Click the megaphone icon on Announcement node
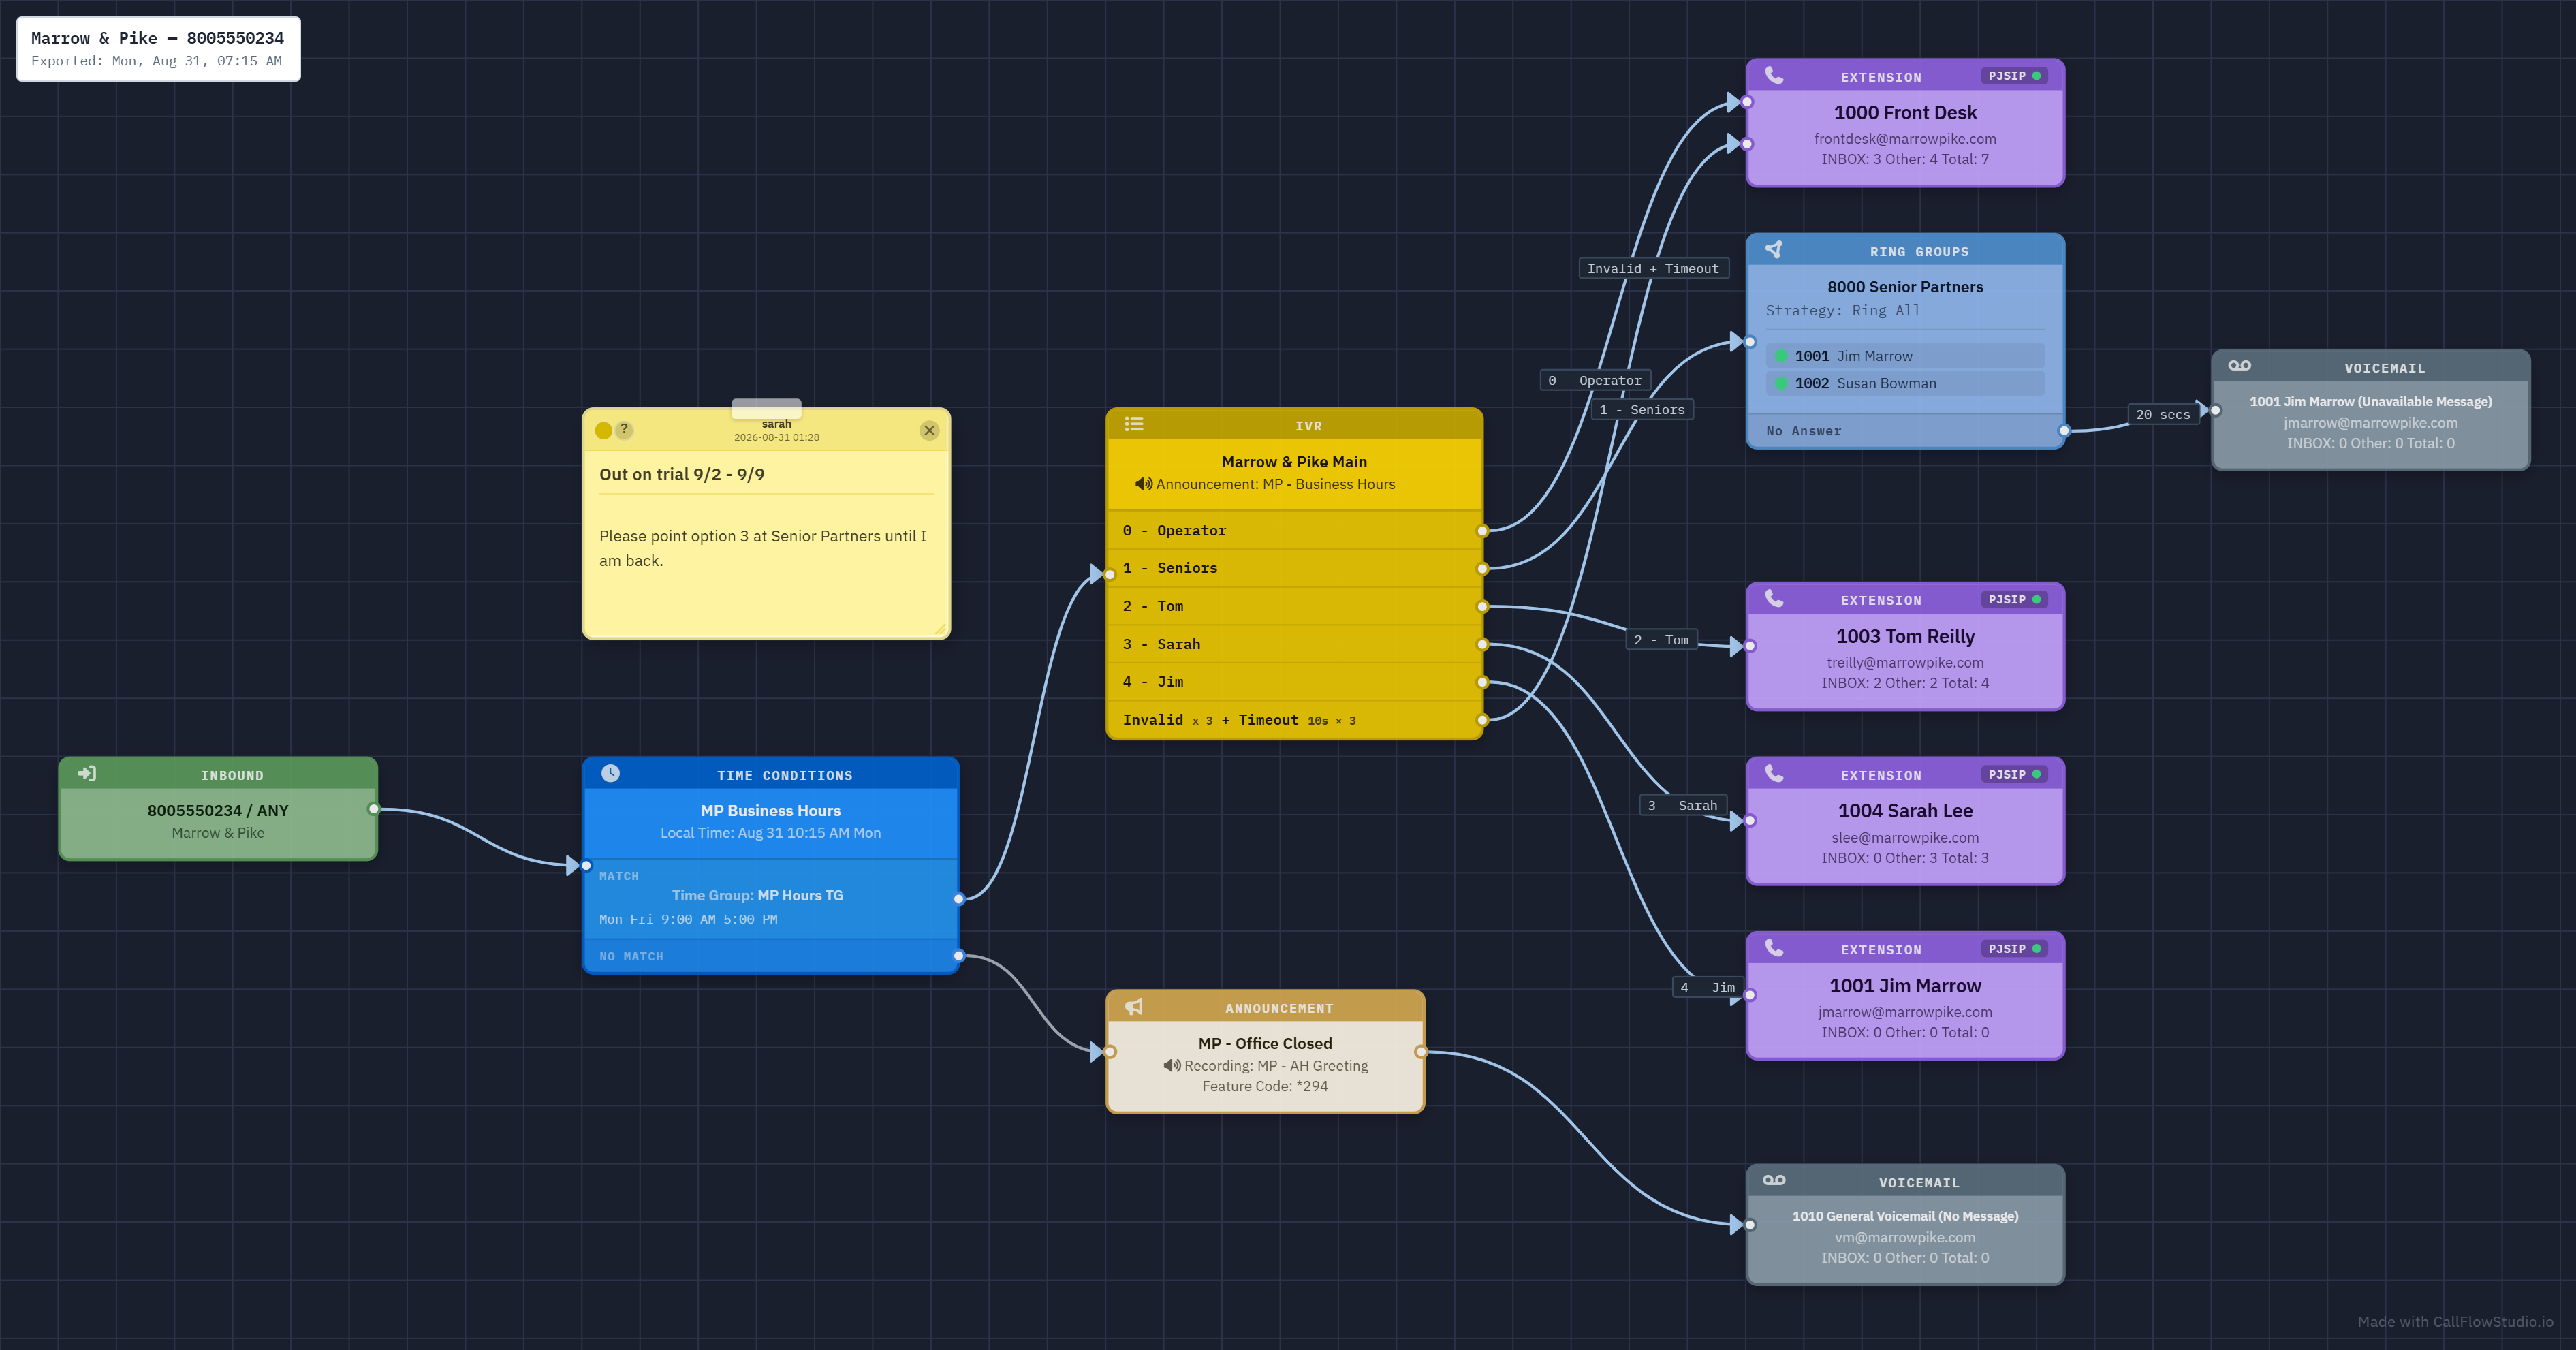The width and height of the screenshot is (2576, 1350). coord(1134,1007)
